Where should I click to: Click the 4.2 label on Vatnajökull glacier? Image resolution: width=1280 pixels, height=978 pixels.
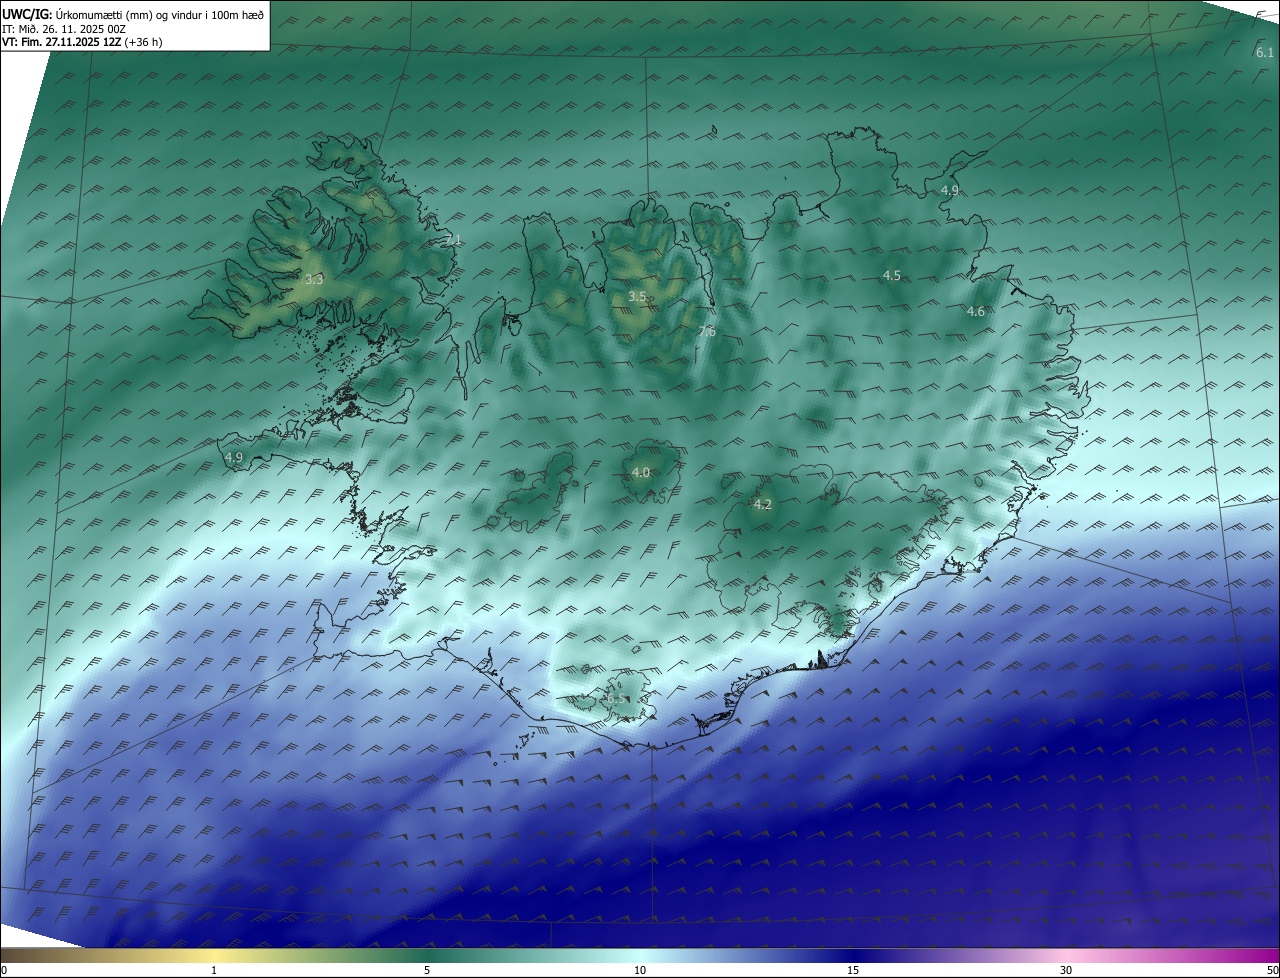(762, 504)
